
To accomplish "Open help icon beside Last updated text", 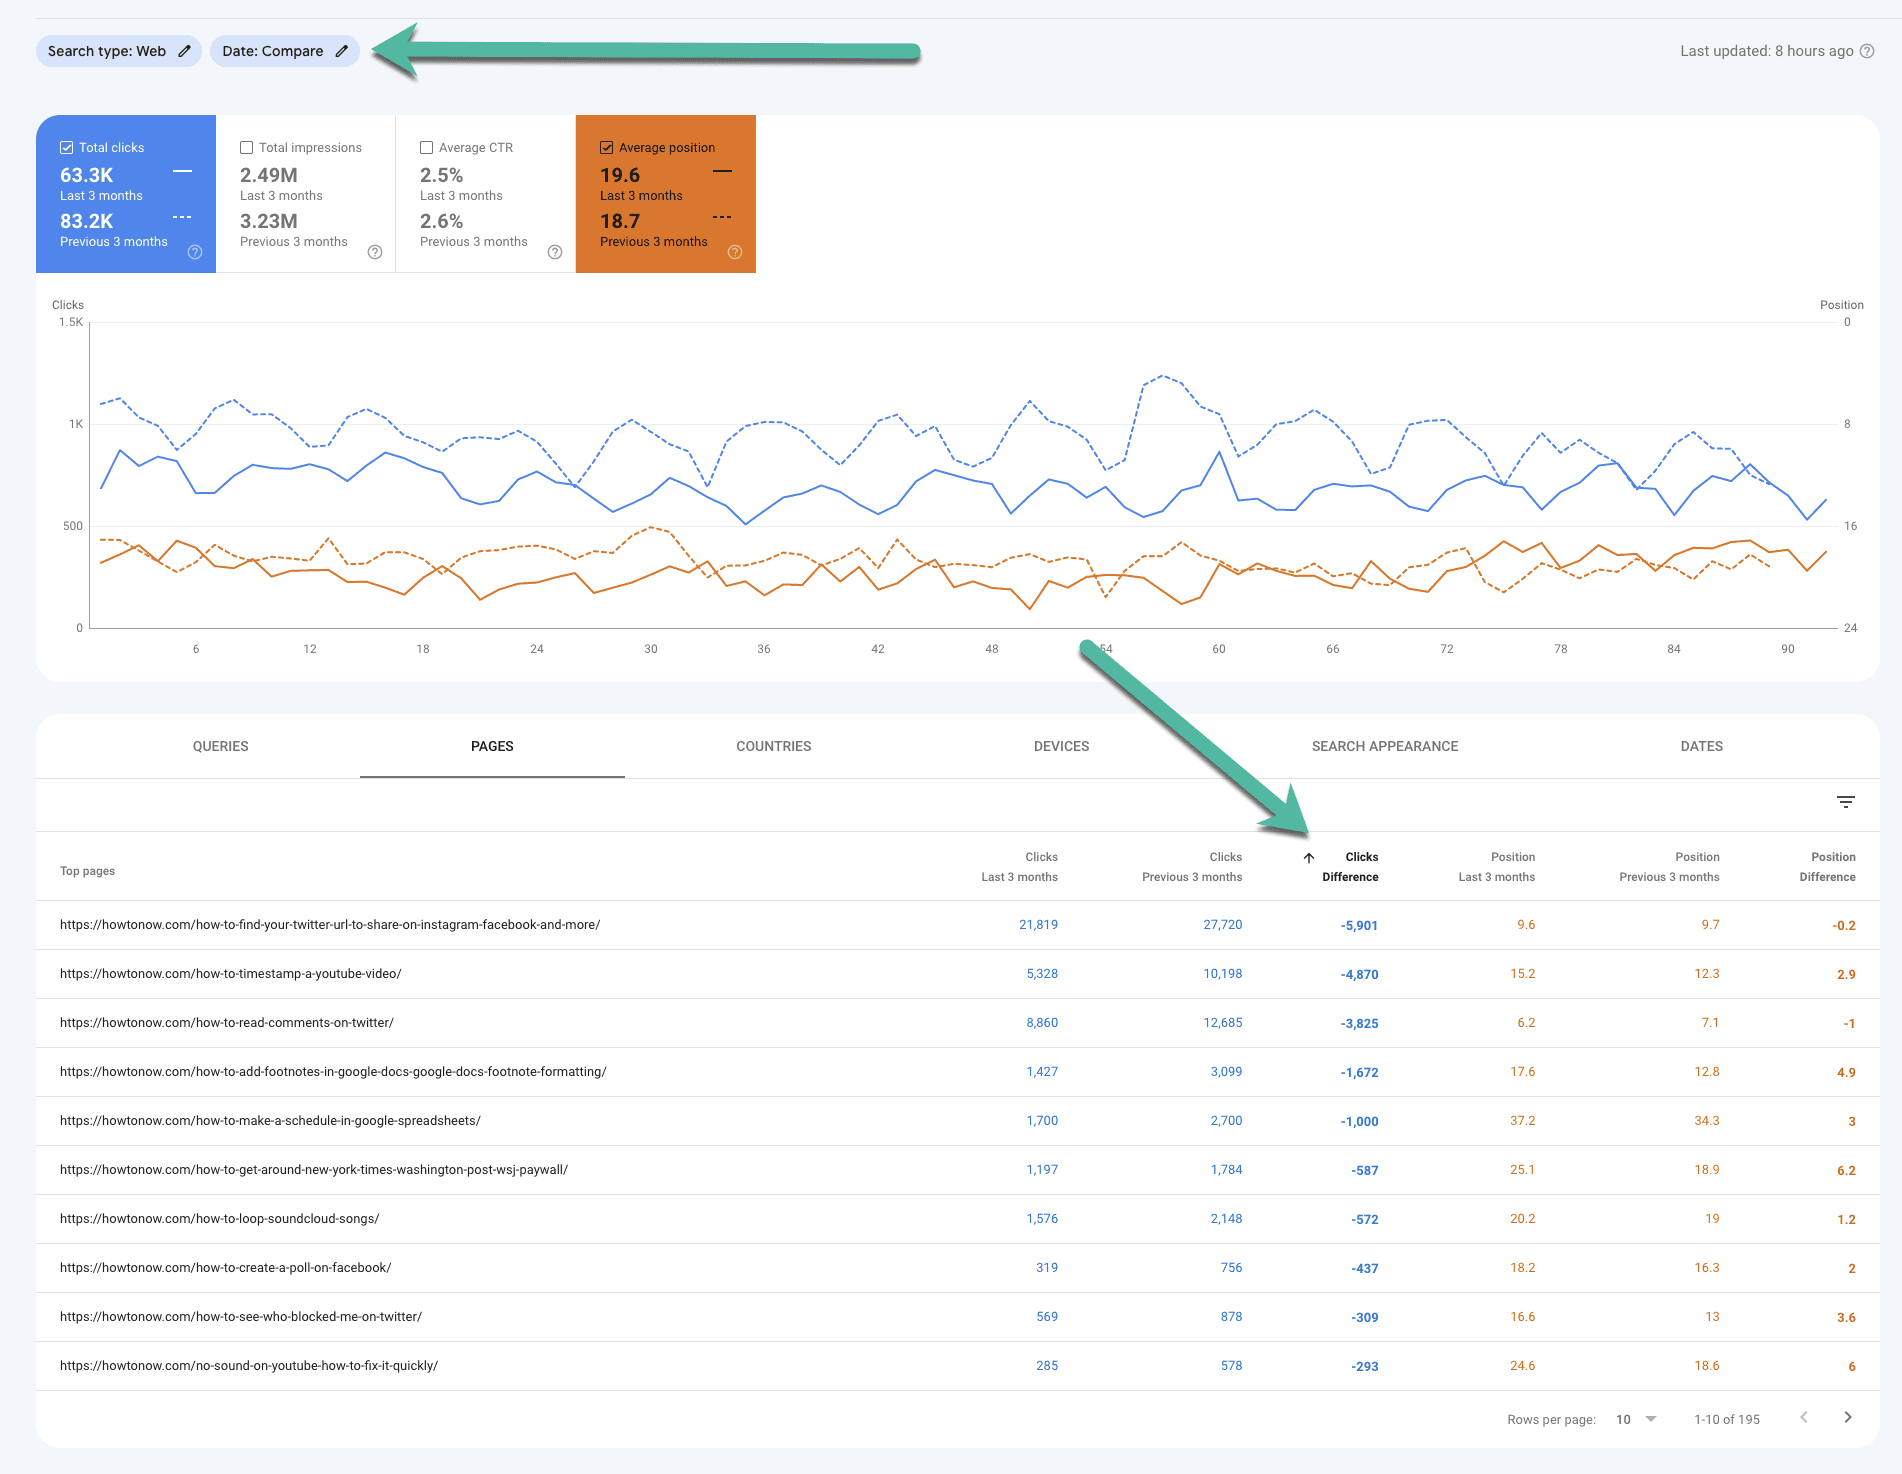I will click(1867, 51).
